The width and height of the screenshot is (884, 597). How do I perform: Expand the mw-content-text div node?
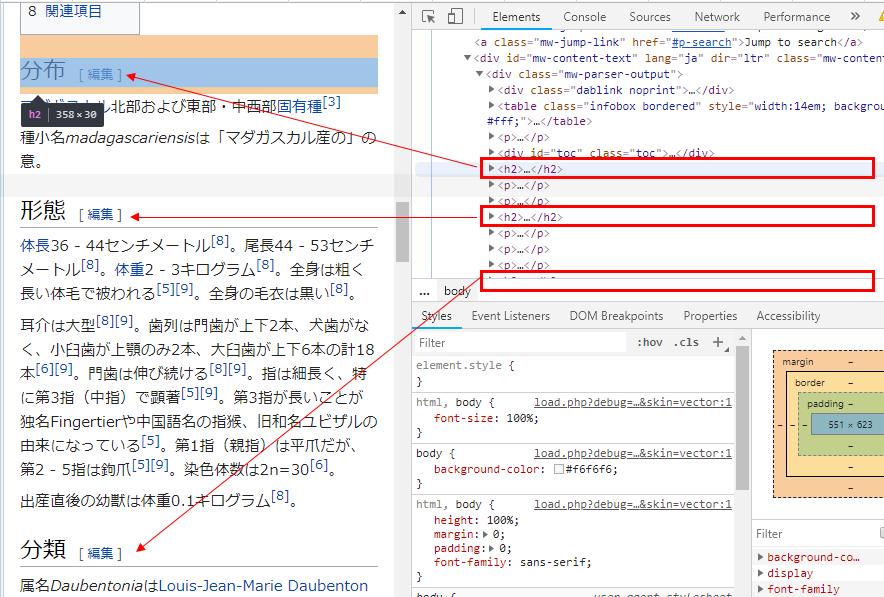coord(467,58)
